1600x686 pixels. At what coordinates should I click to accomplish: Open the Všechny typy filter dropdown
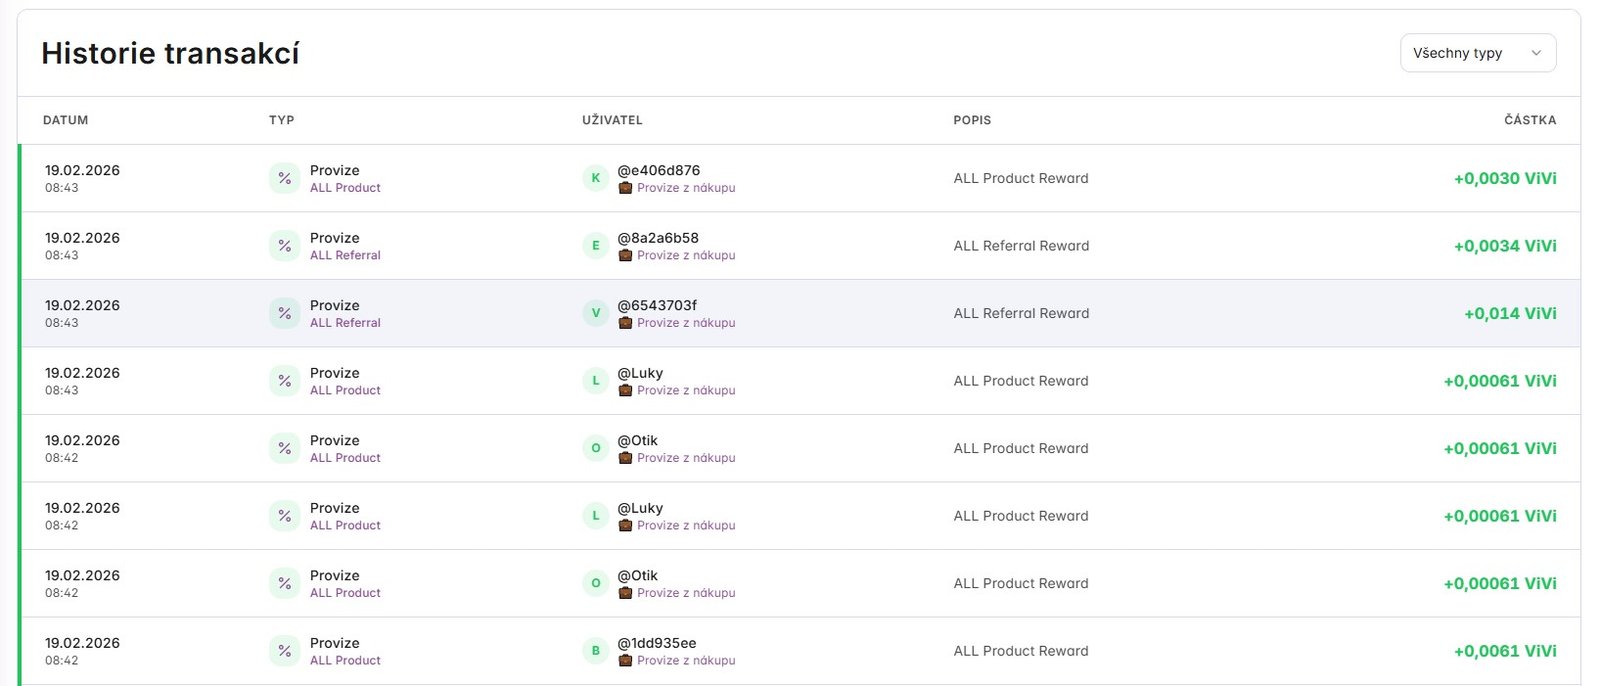(x=1476, y=53)
